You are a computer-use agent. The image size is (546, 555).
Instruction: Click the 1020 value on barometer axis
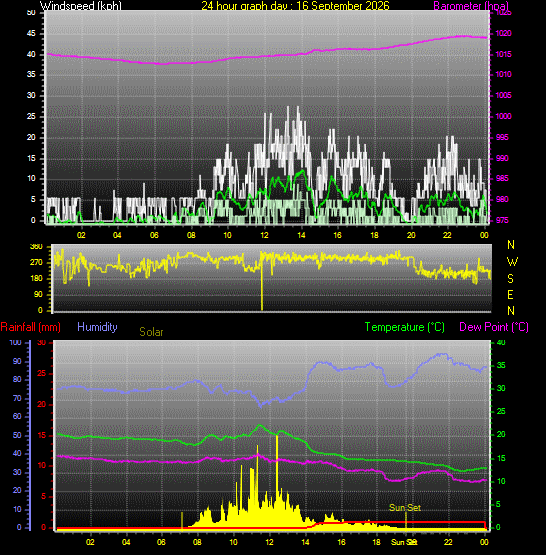(503, 33)
